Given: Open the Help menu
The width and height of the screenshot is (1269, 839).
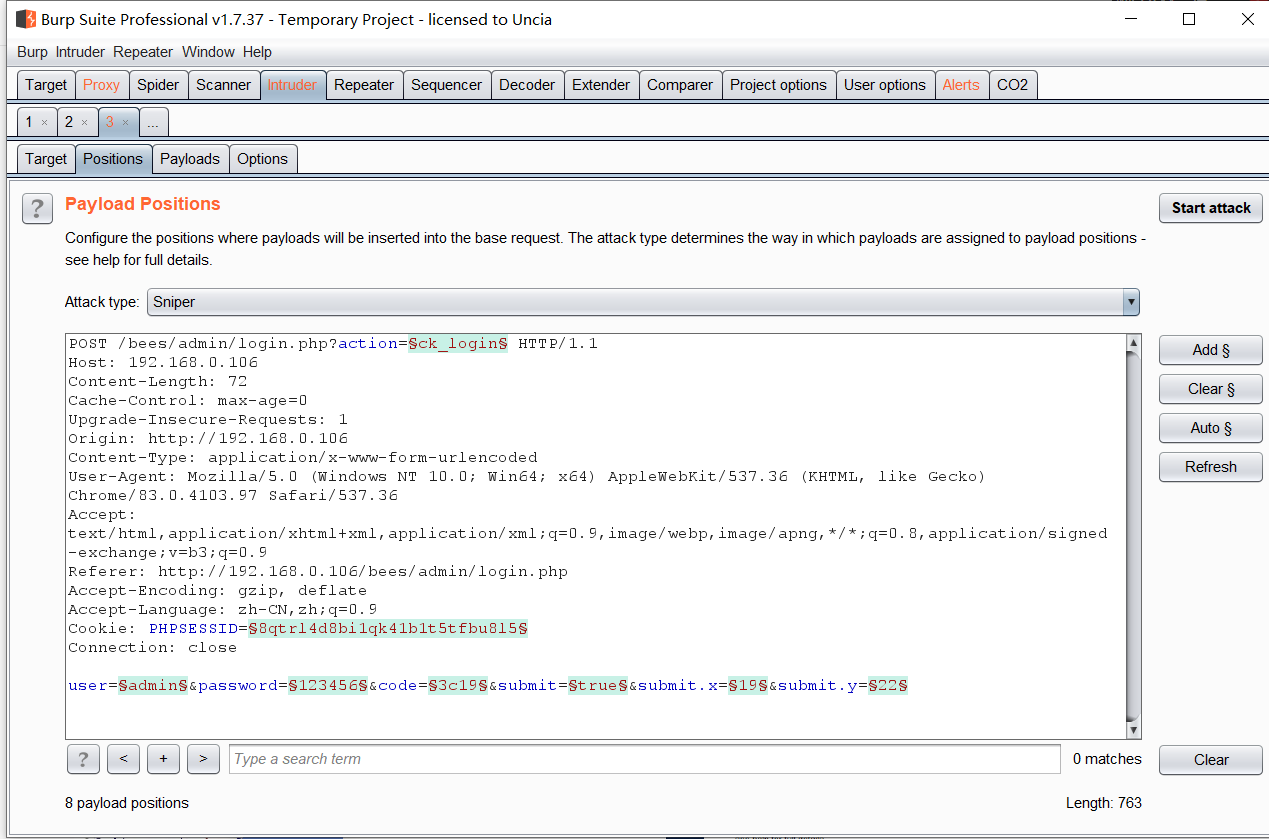Looking at the screenshot, I should point(257,52).
